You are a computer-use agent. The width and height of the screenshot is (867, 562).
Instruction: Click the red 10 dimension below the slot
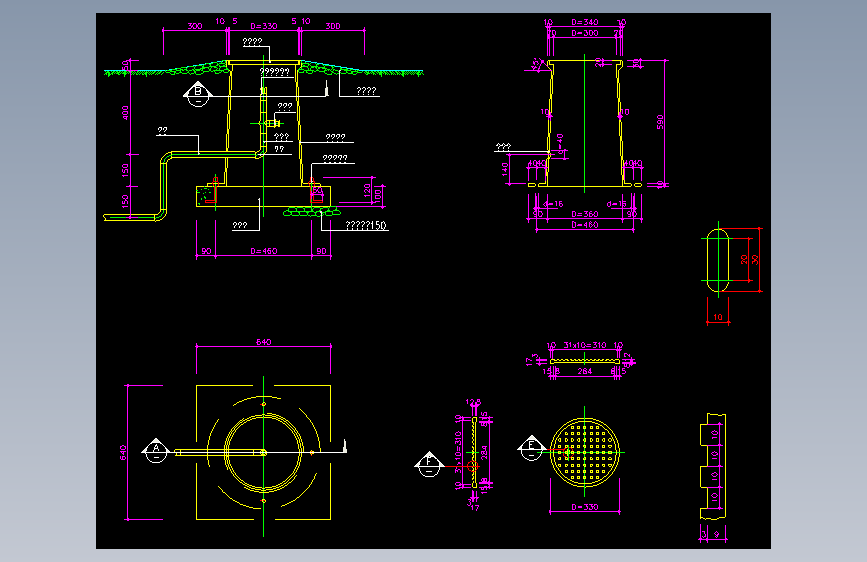click(718, 317)
